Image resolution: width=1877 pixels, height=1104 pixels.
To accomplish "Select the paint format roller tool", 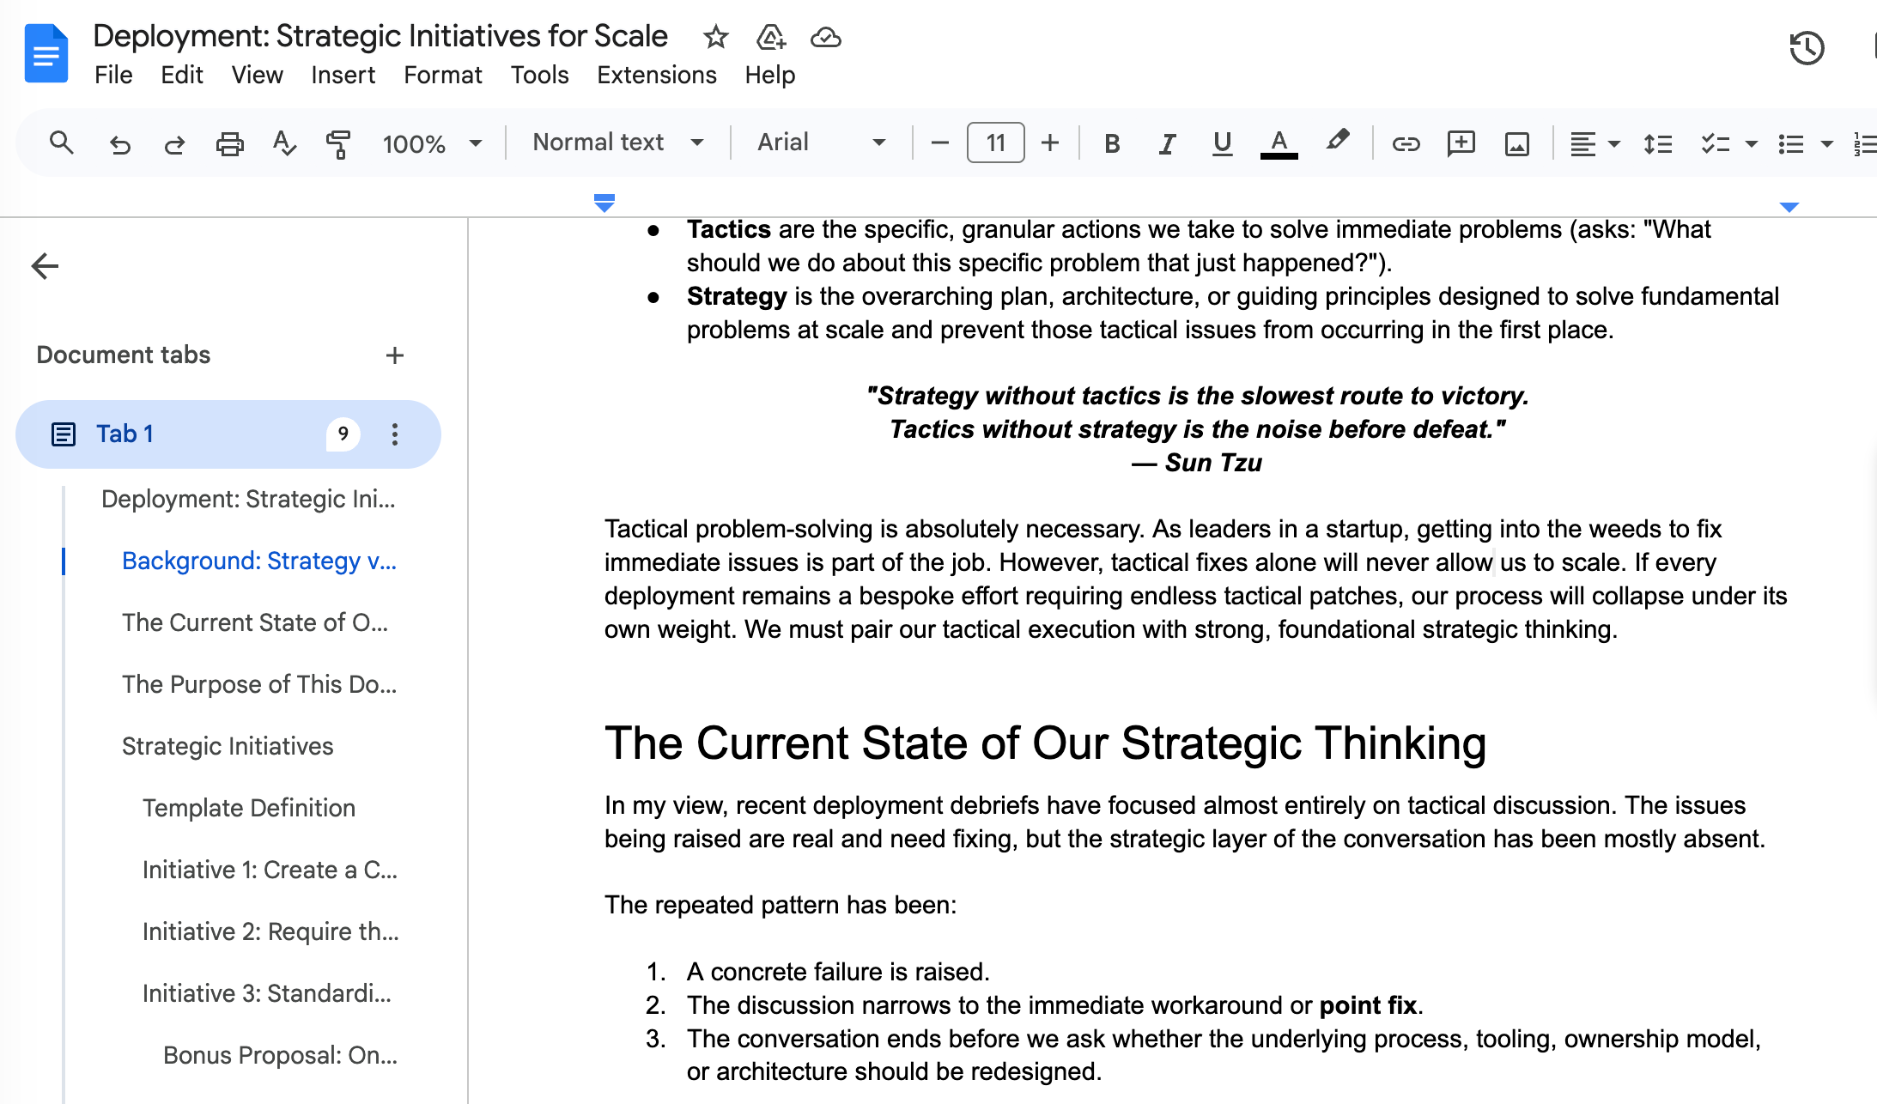I will point(338,144).
